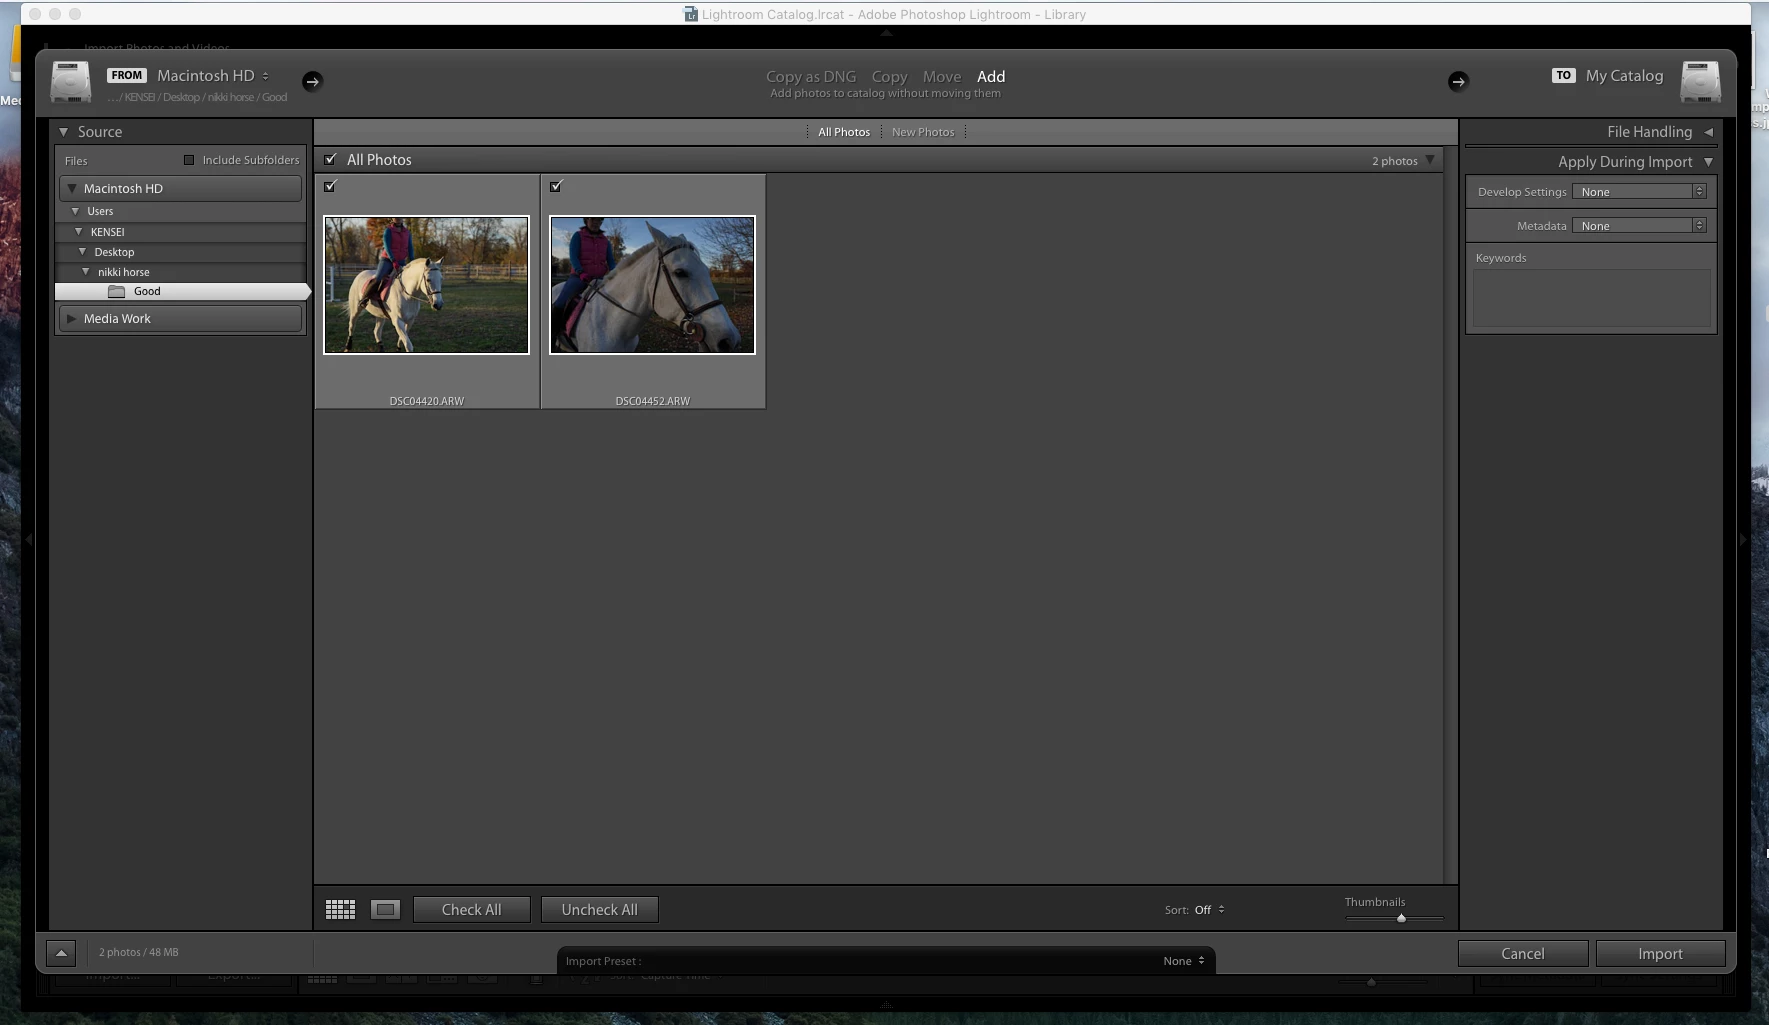Adjust the Thumbnails size slider
Screen dimensions: 1769x1025
(1401, 917)
